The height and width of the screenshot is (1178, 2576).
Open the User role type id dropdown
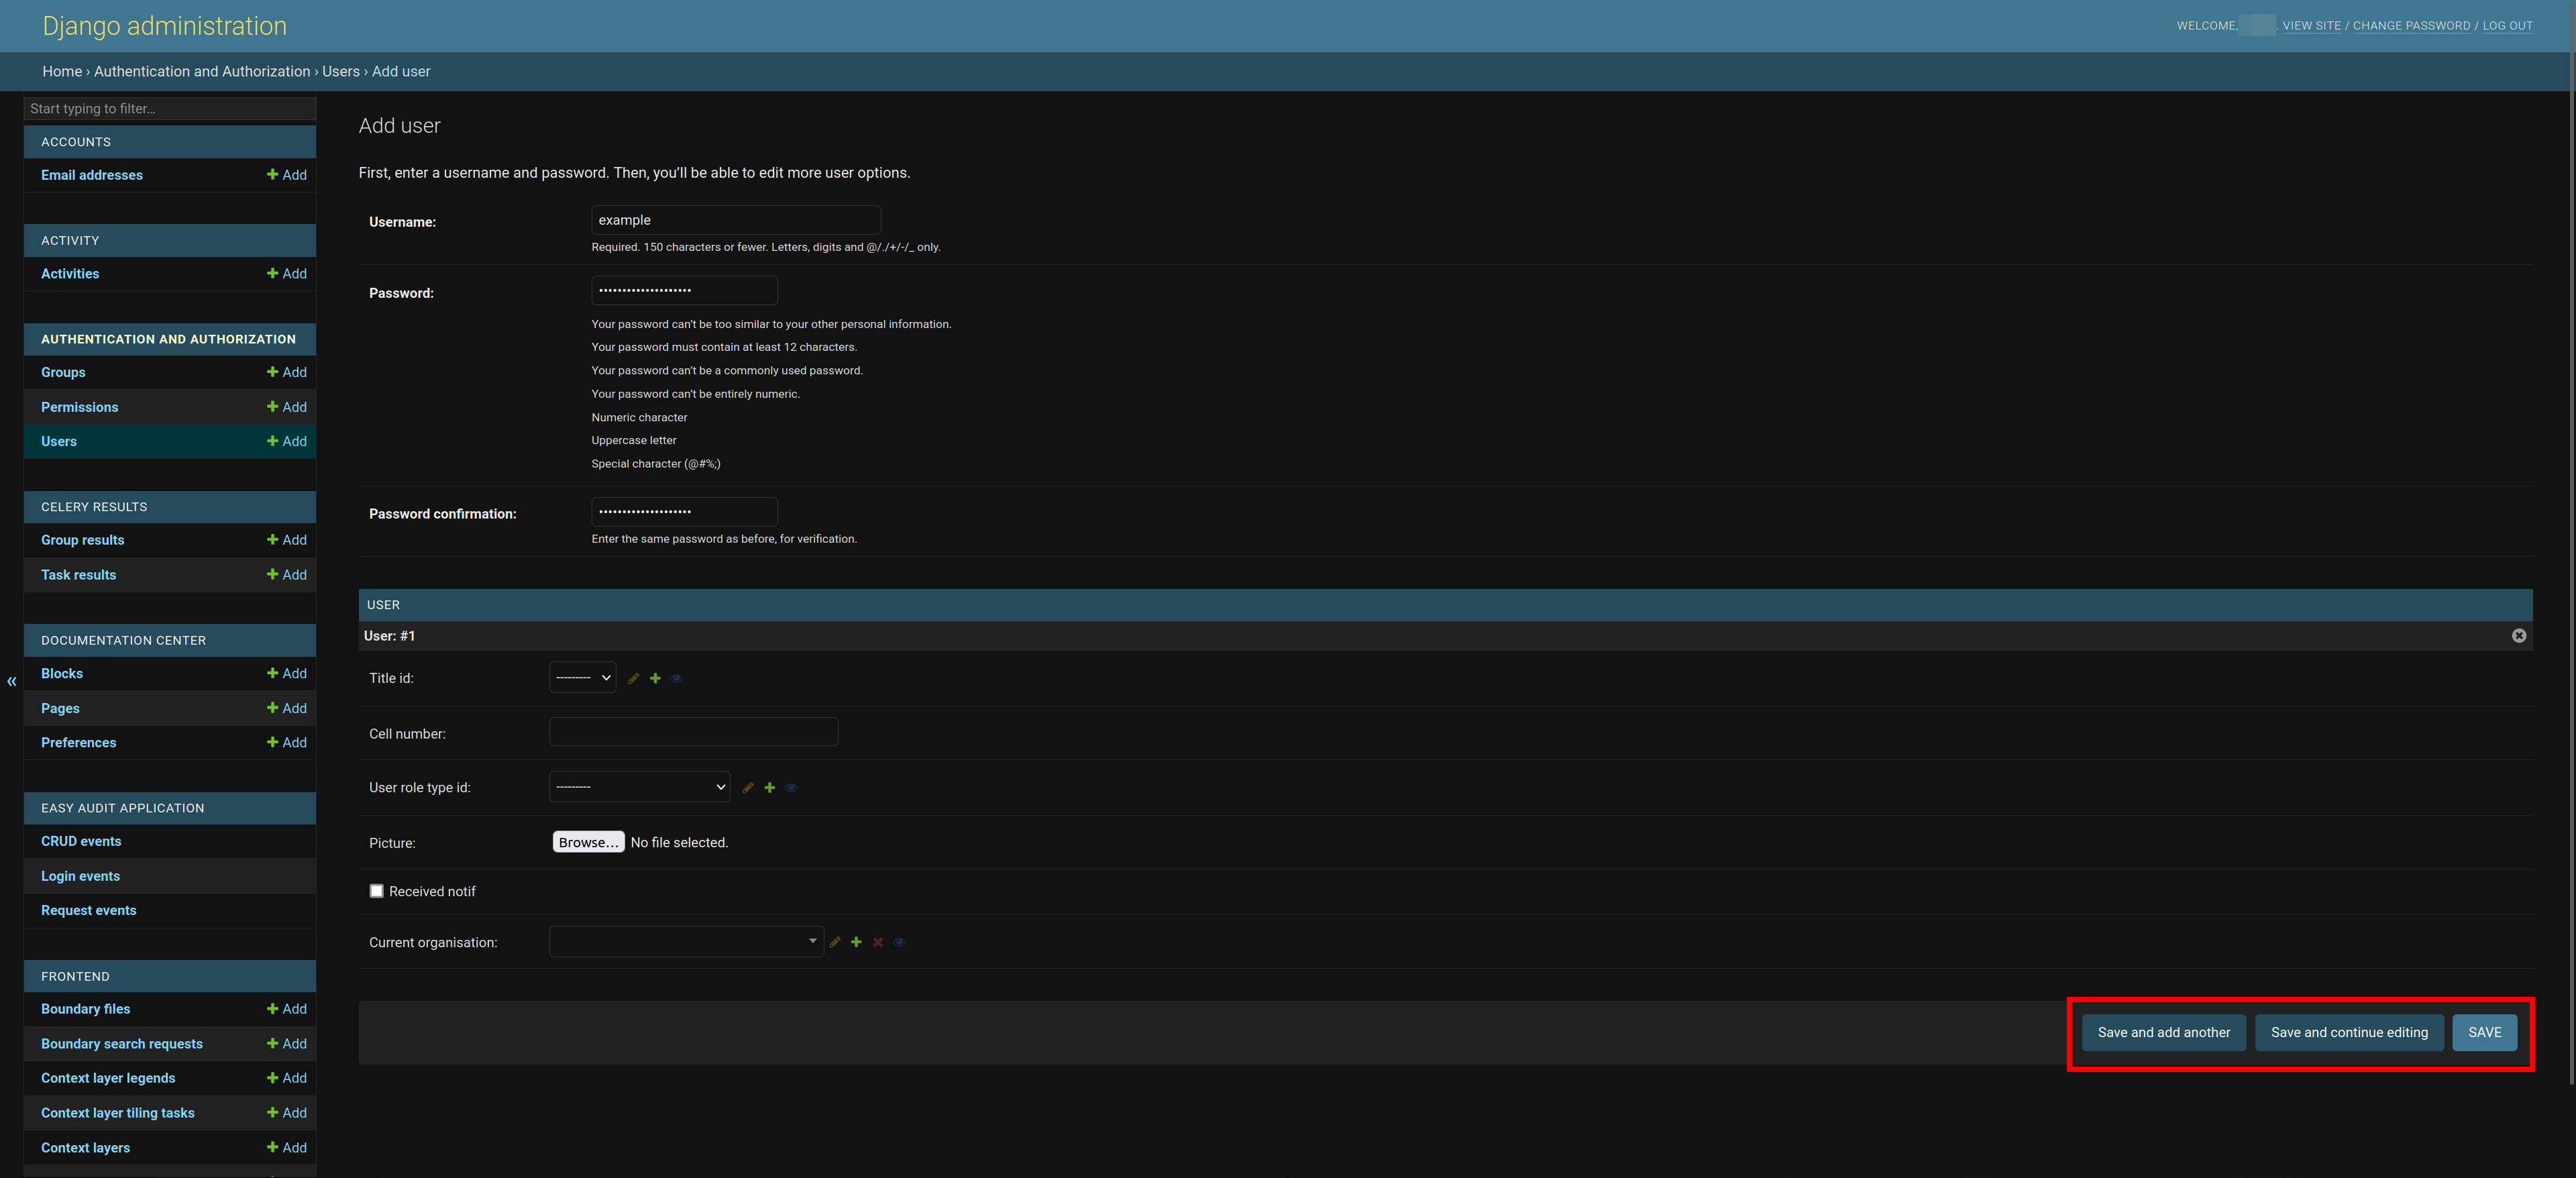pyautogui.click(x=639, y=787)
